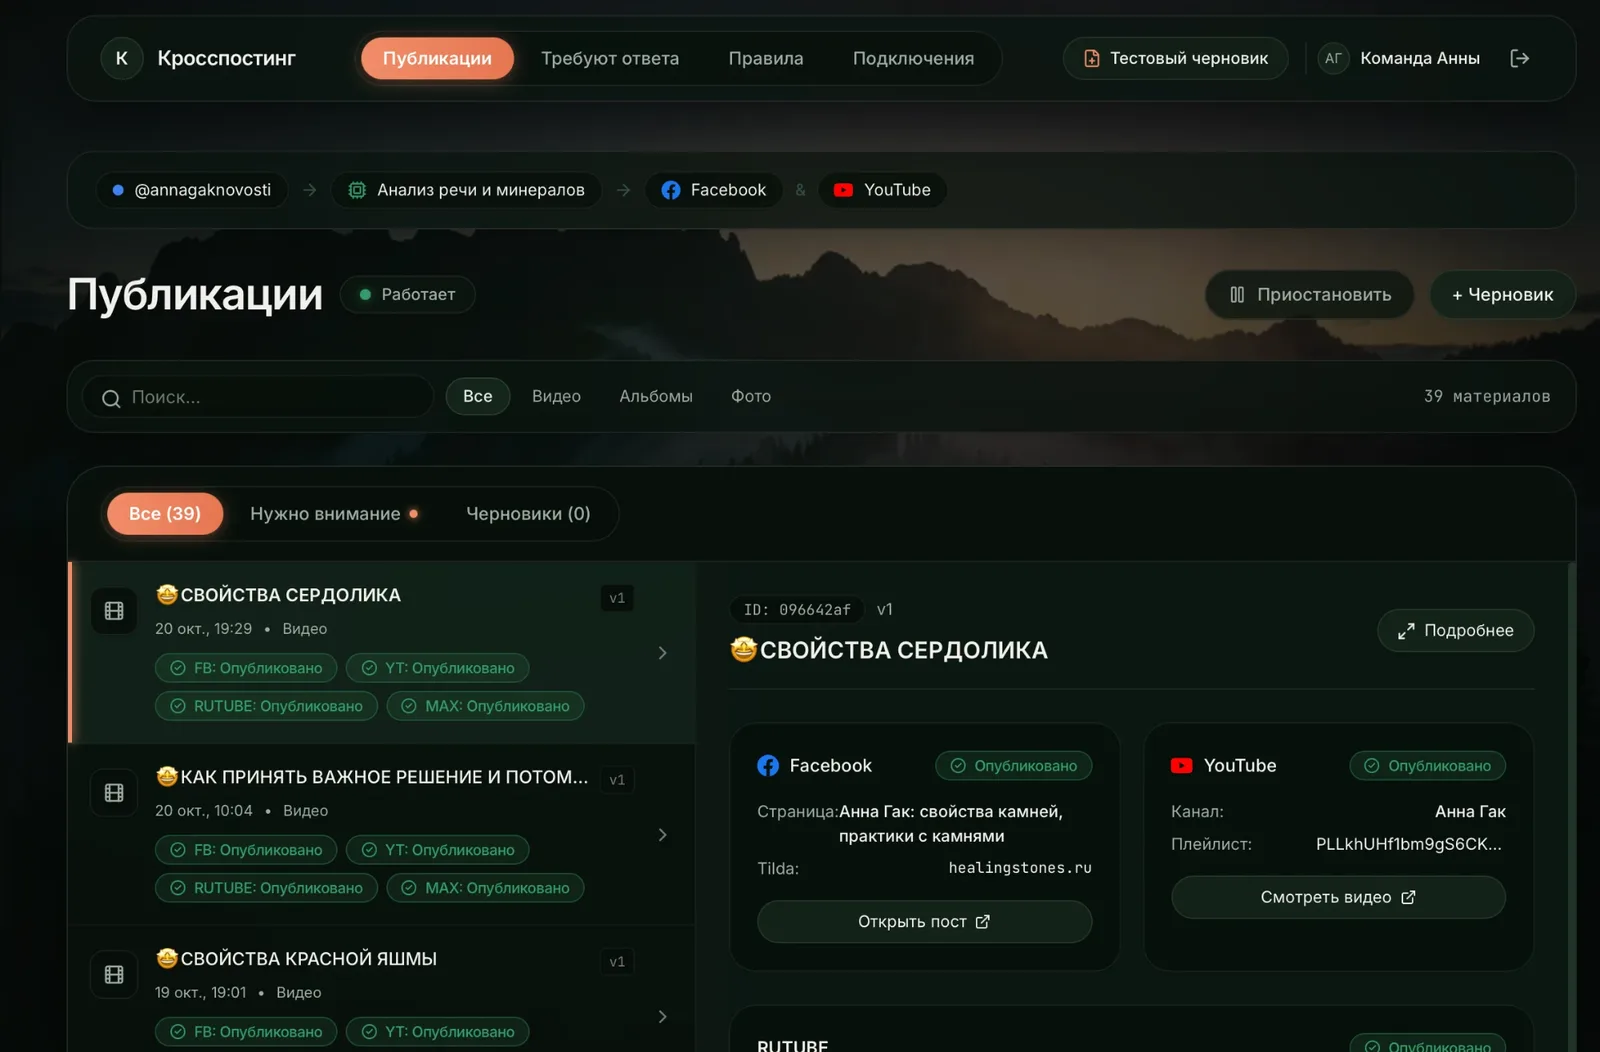Focus the Поиск... search field
Viewport: 1600px width, 1052px height.
tap(258, 397)
